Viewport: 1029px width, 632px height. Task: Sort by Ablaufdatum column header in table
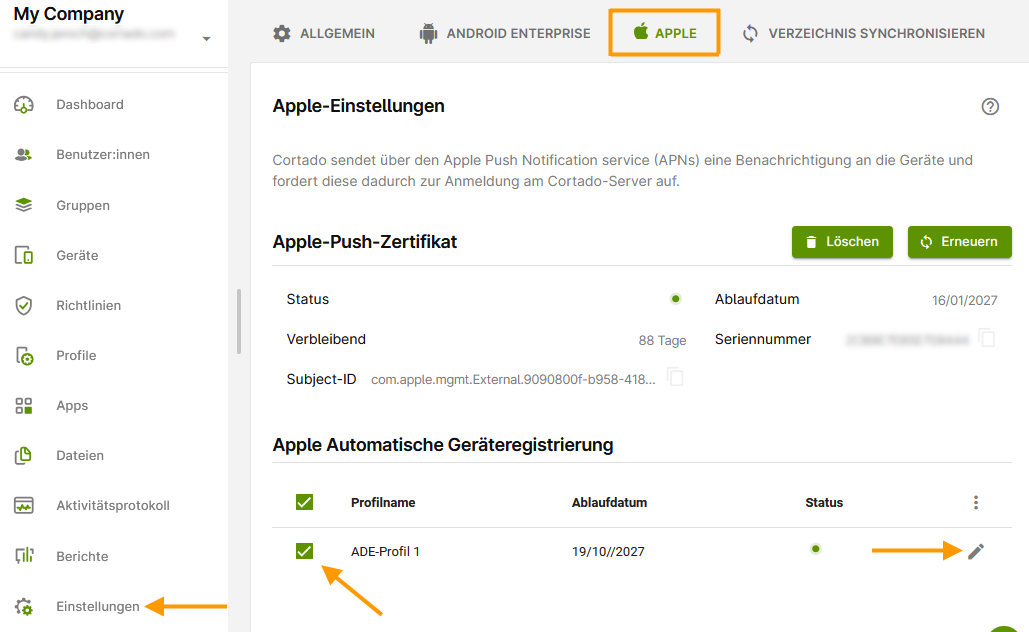pos(609,503)
